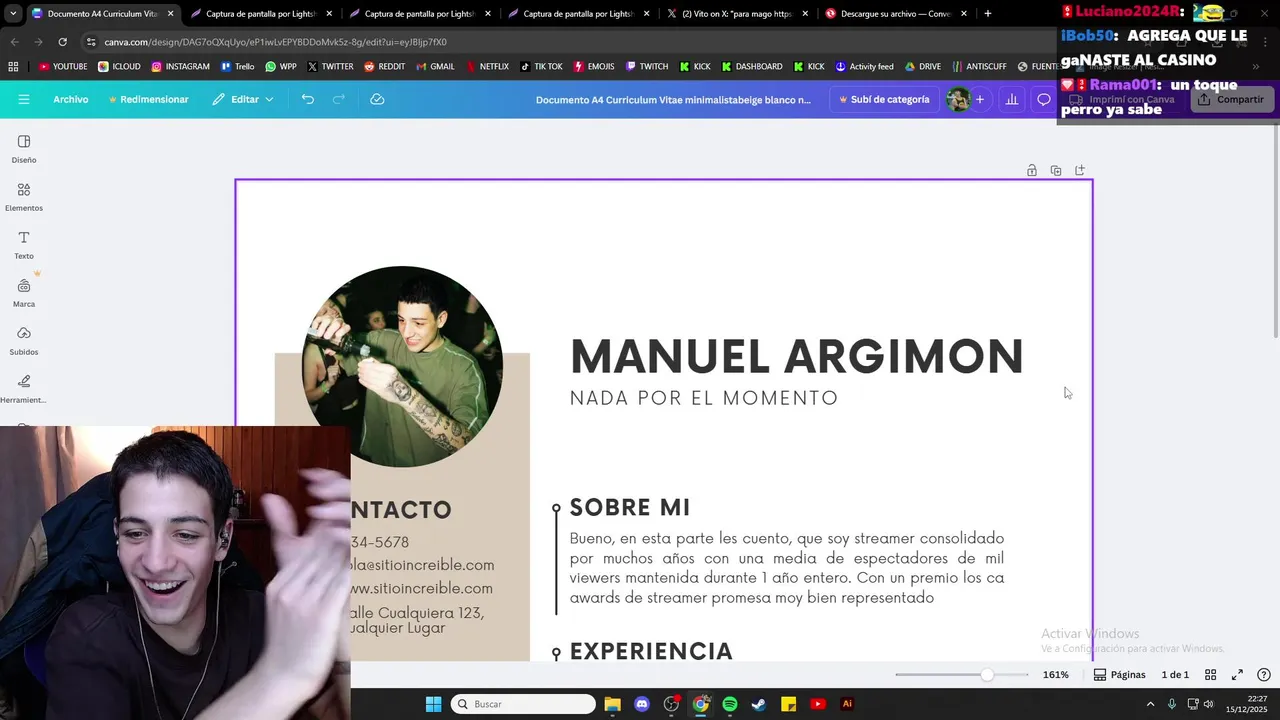Open the Canva hamburger main menu
The height and width of the screenshot is (720, 1280).
click(x=24, y=99)
